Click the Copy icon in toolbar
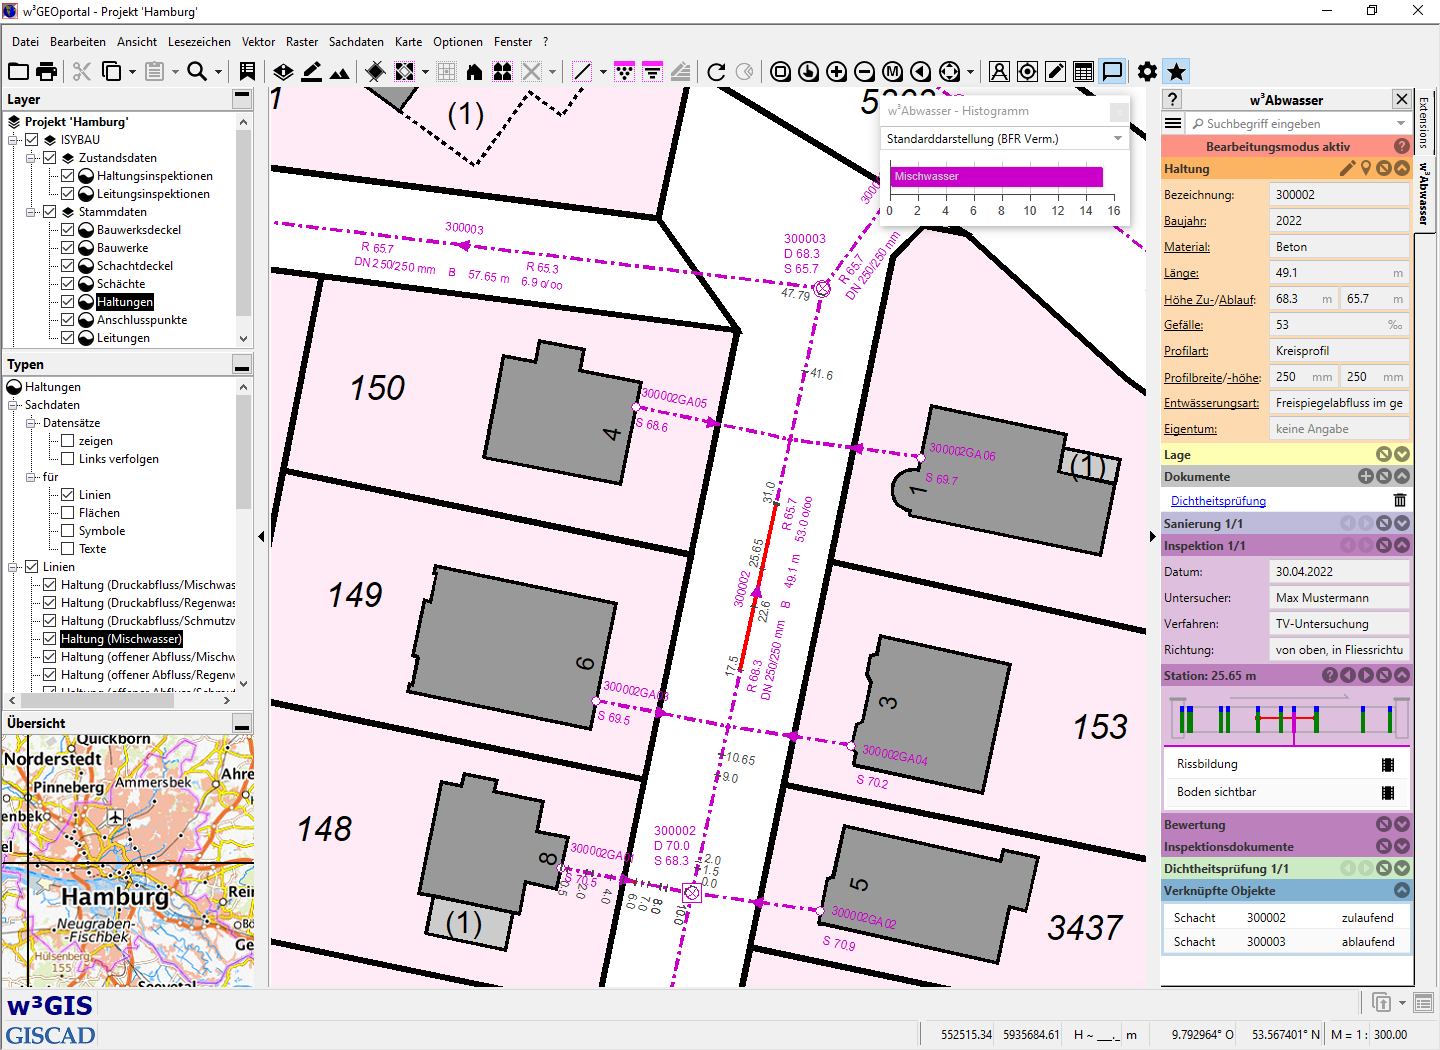 click(112, 71)
